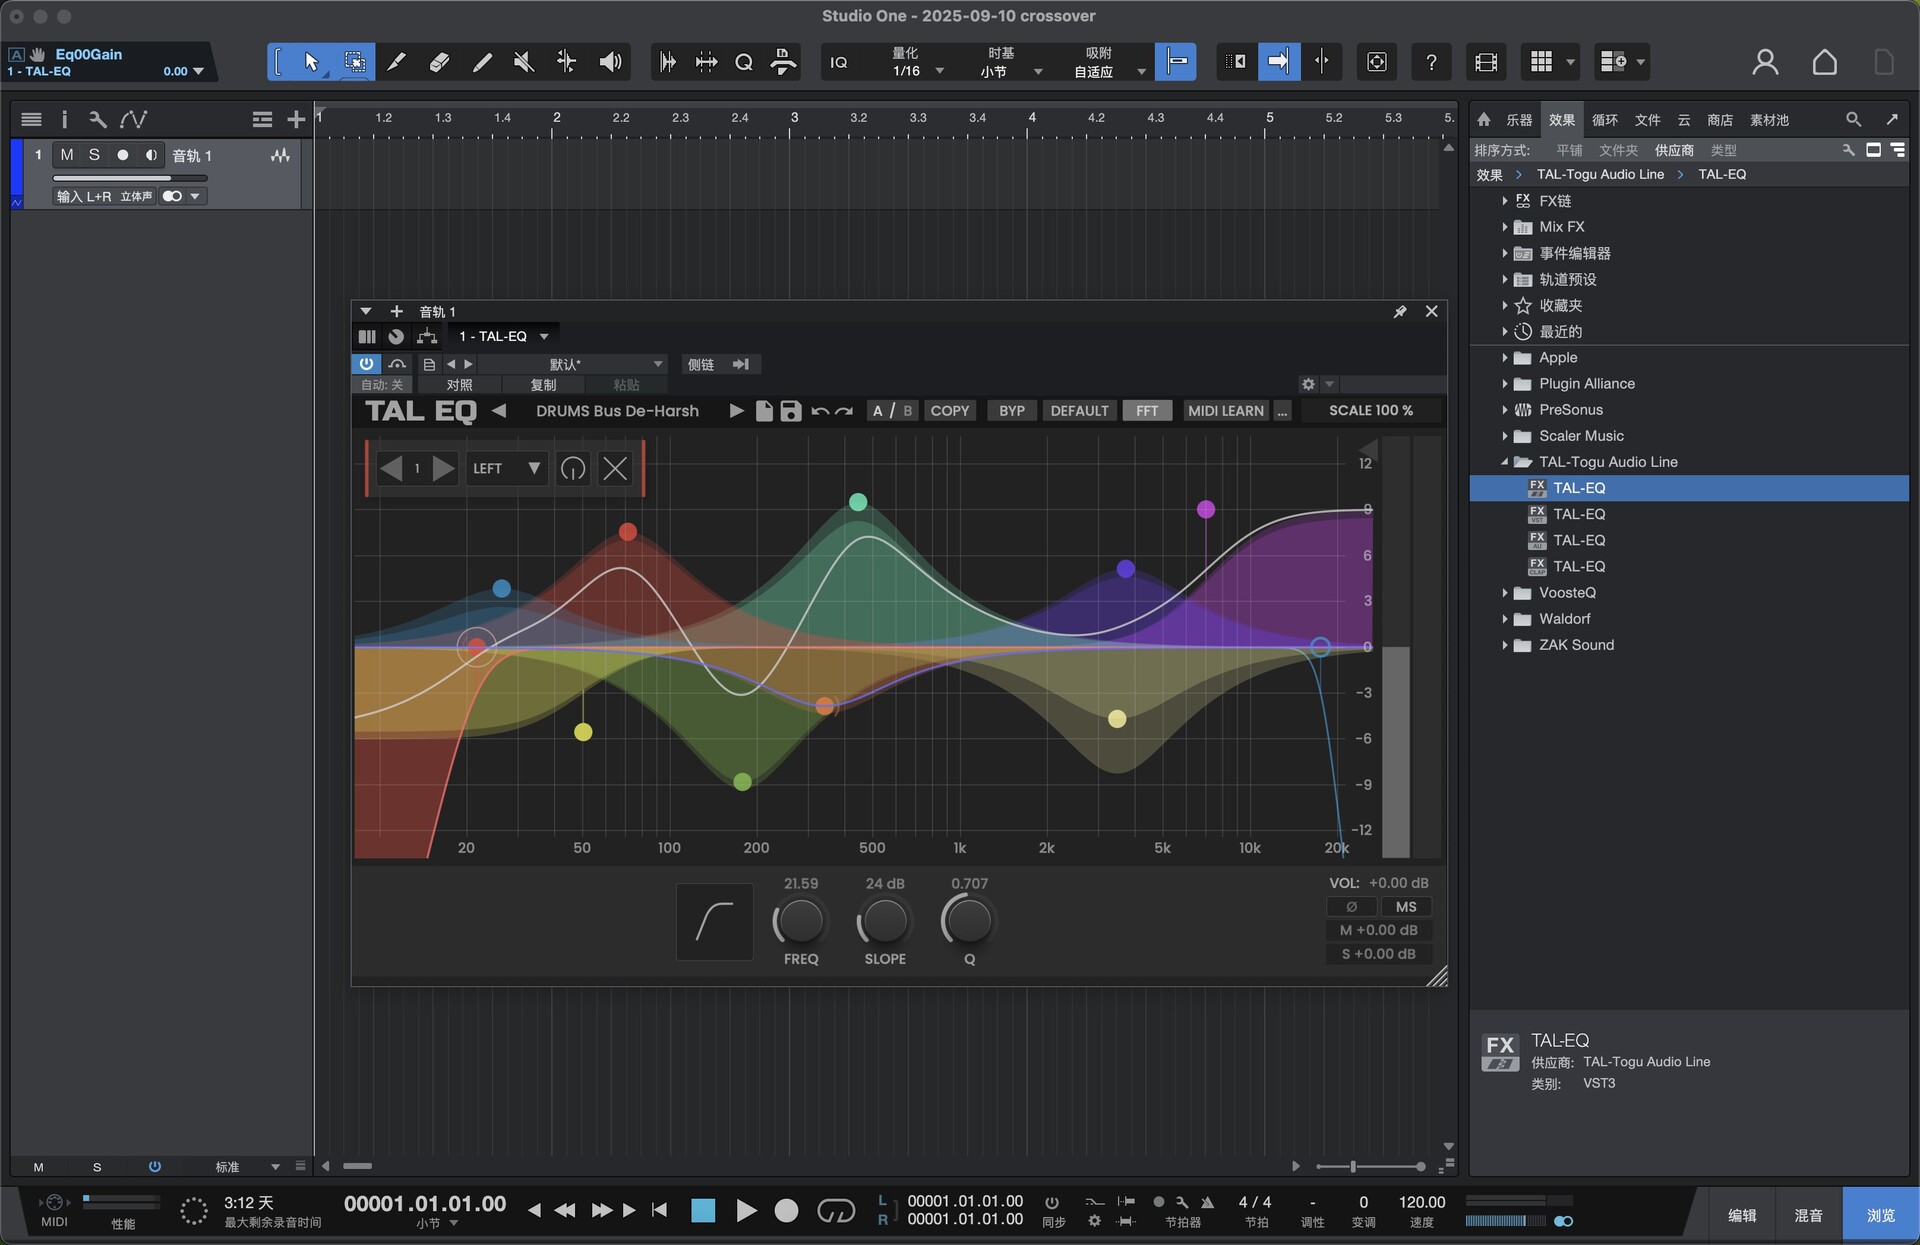The image size is (1920, 1245).
Task: Toggle TAL-EQ plugin power bypass
Action: click(x=366, y=364)
